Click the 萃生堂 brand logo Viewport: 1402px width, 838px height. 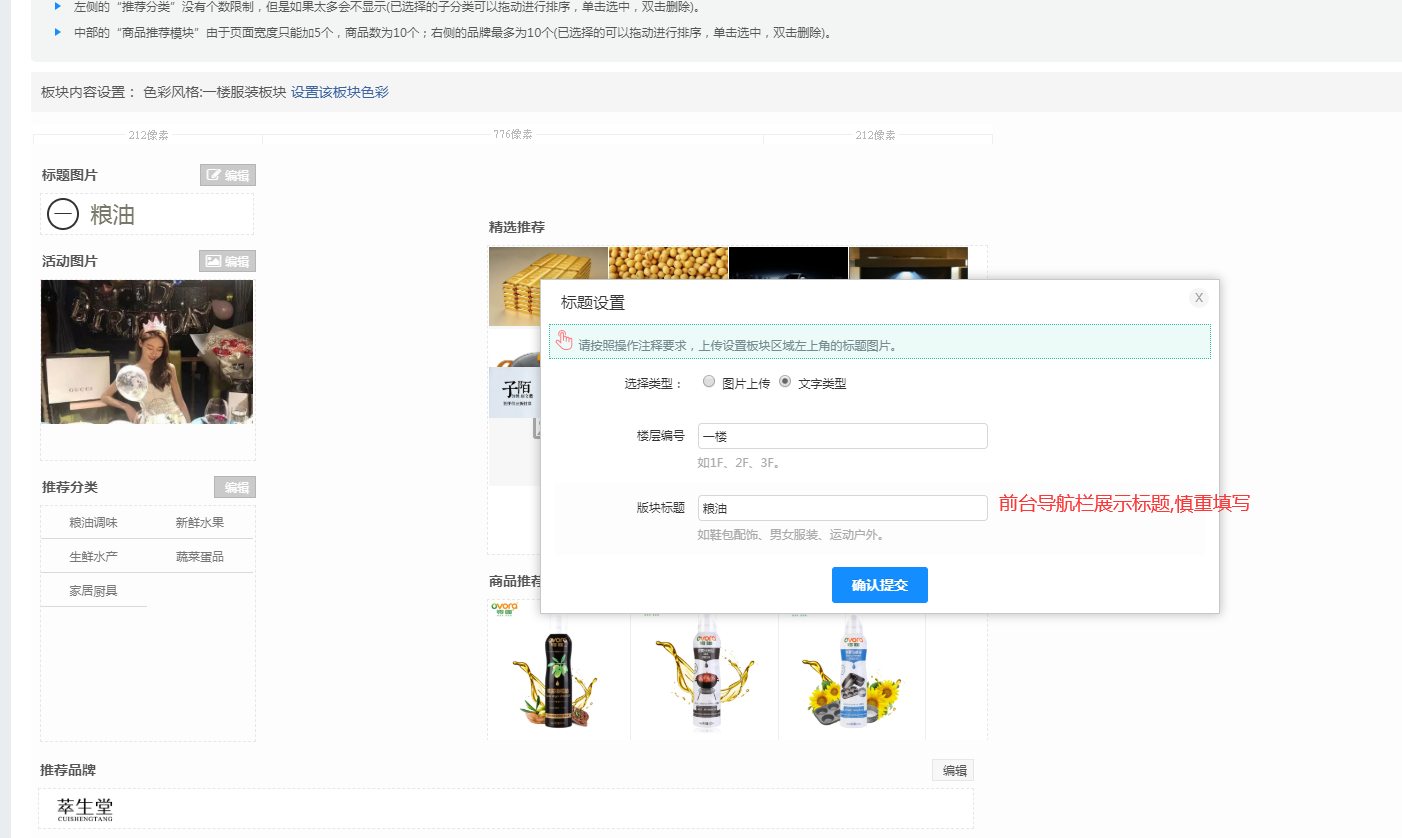[85, 809]
